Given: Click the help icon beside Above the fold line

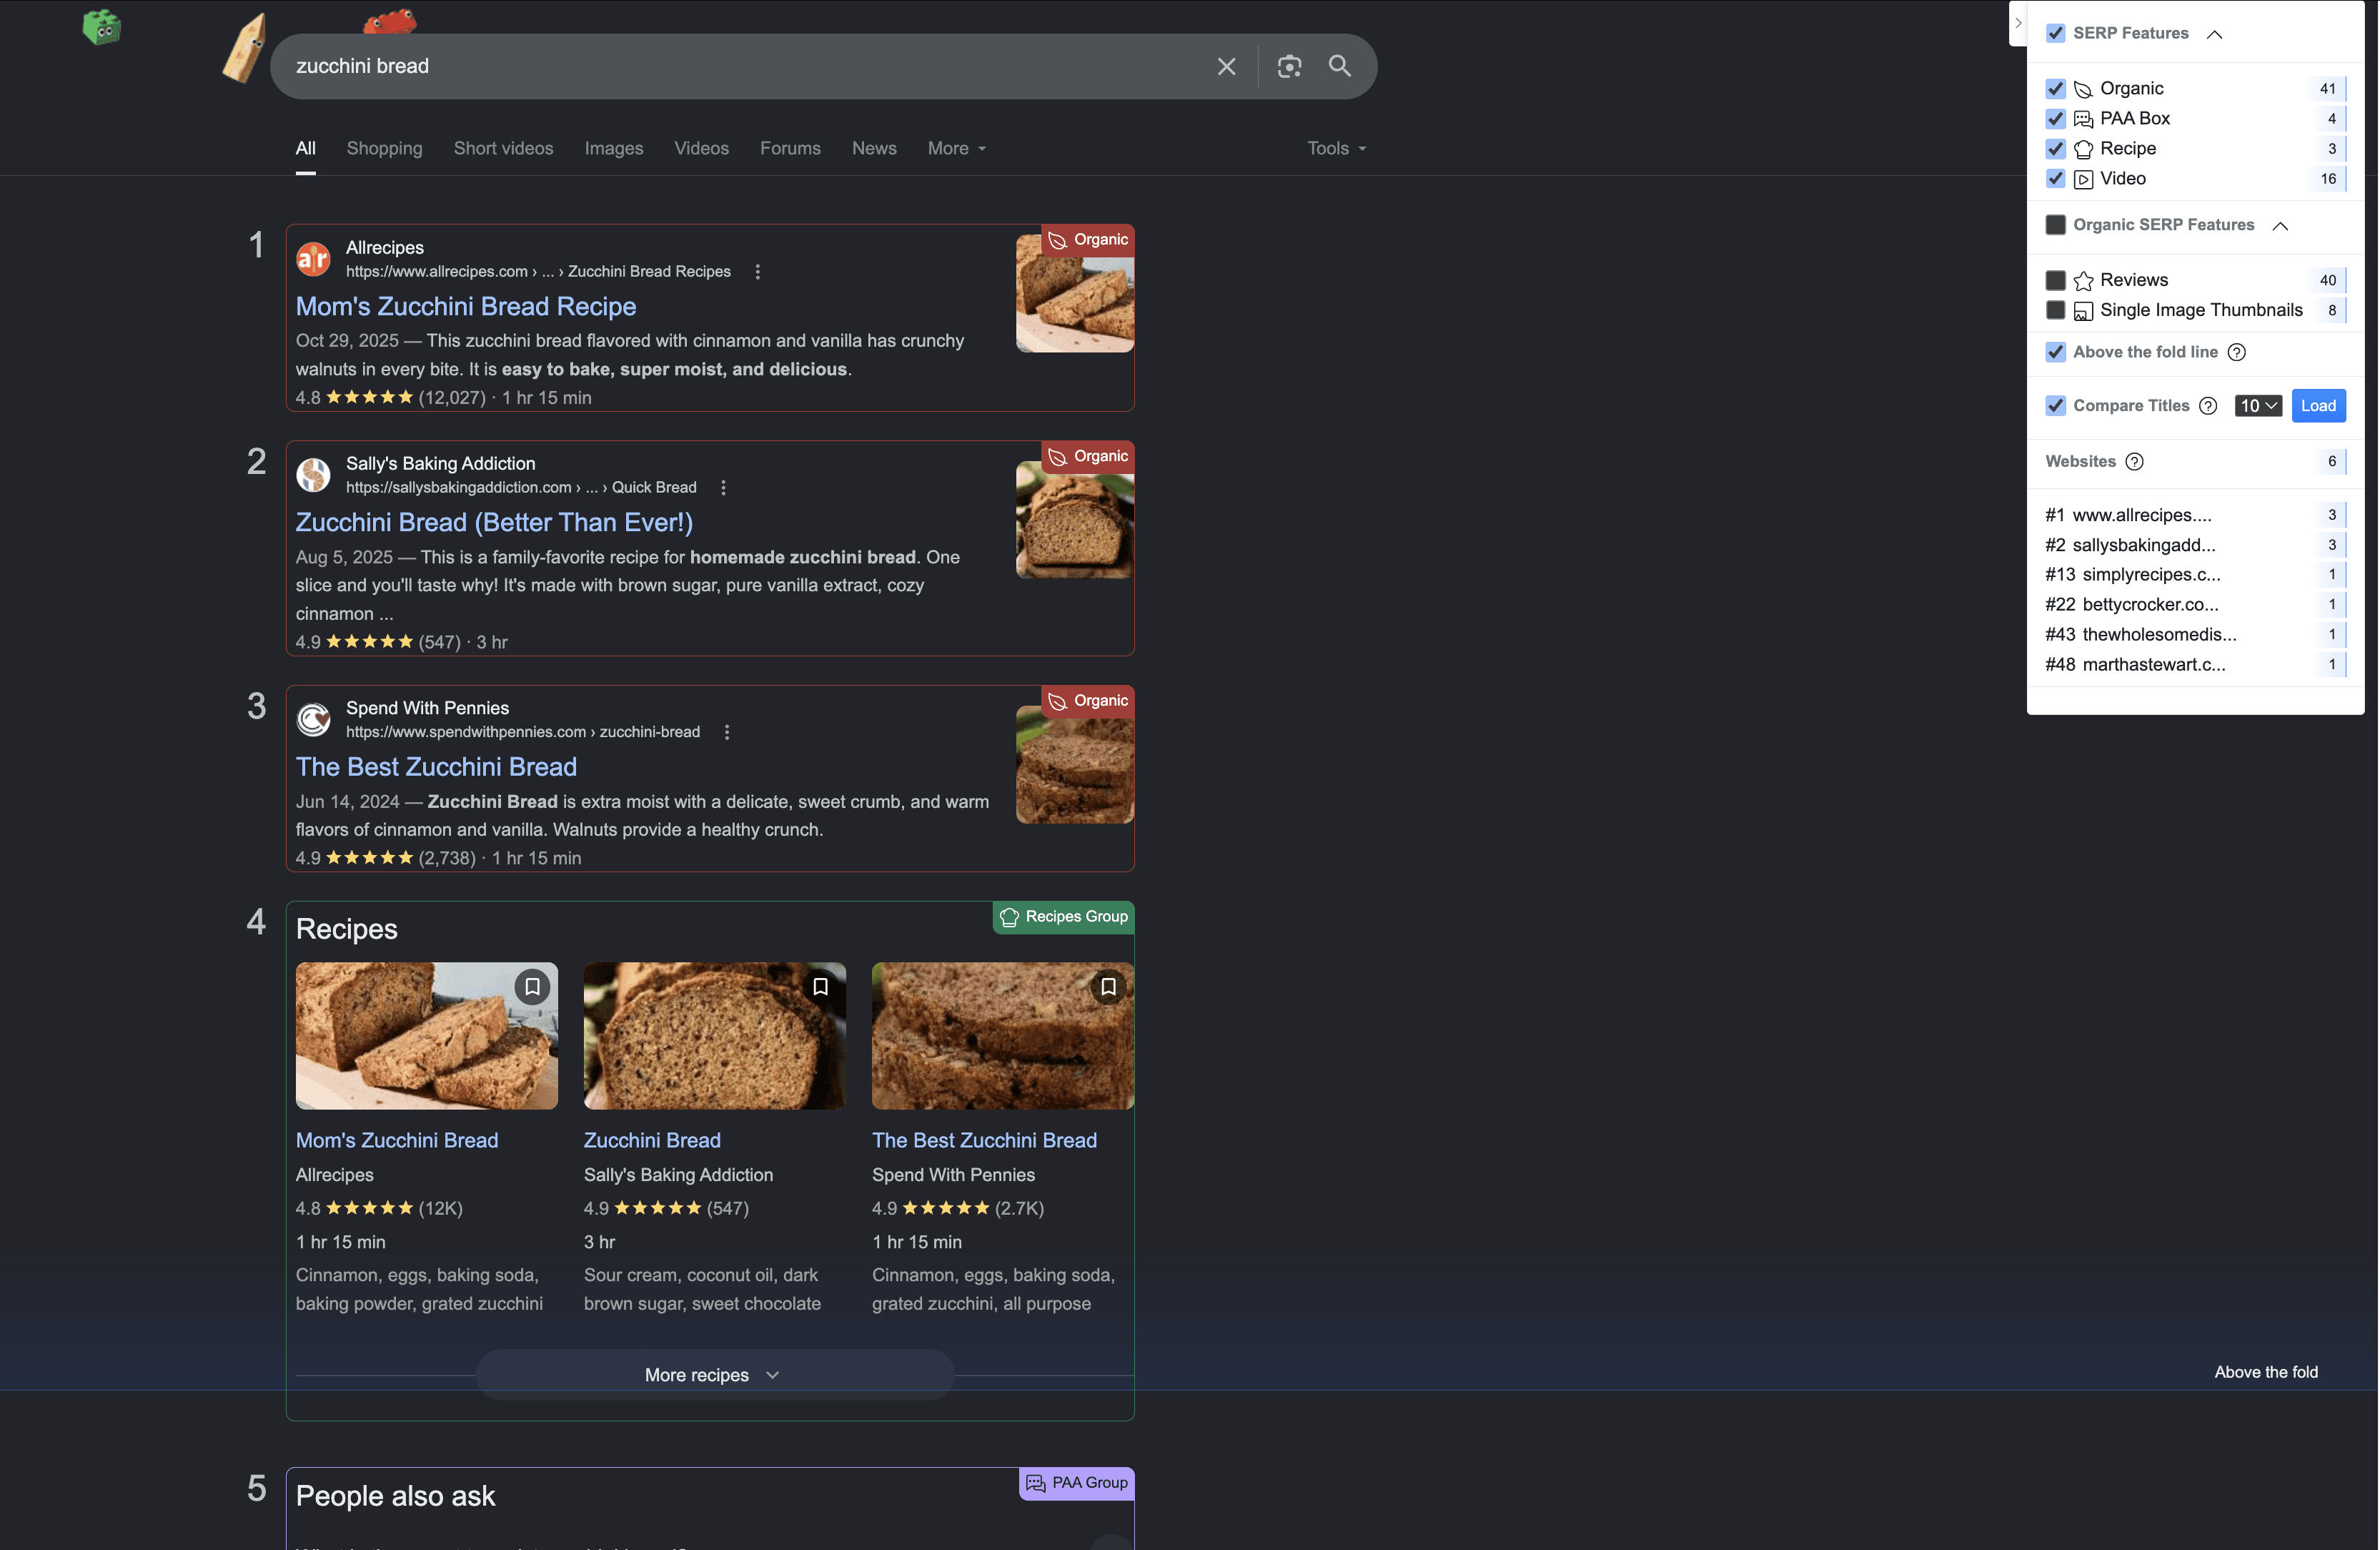Looking at the screenshot, I should (x=2237, y=352).
